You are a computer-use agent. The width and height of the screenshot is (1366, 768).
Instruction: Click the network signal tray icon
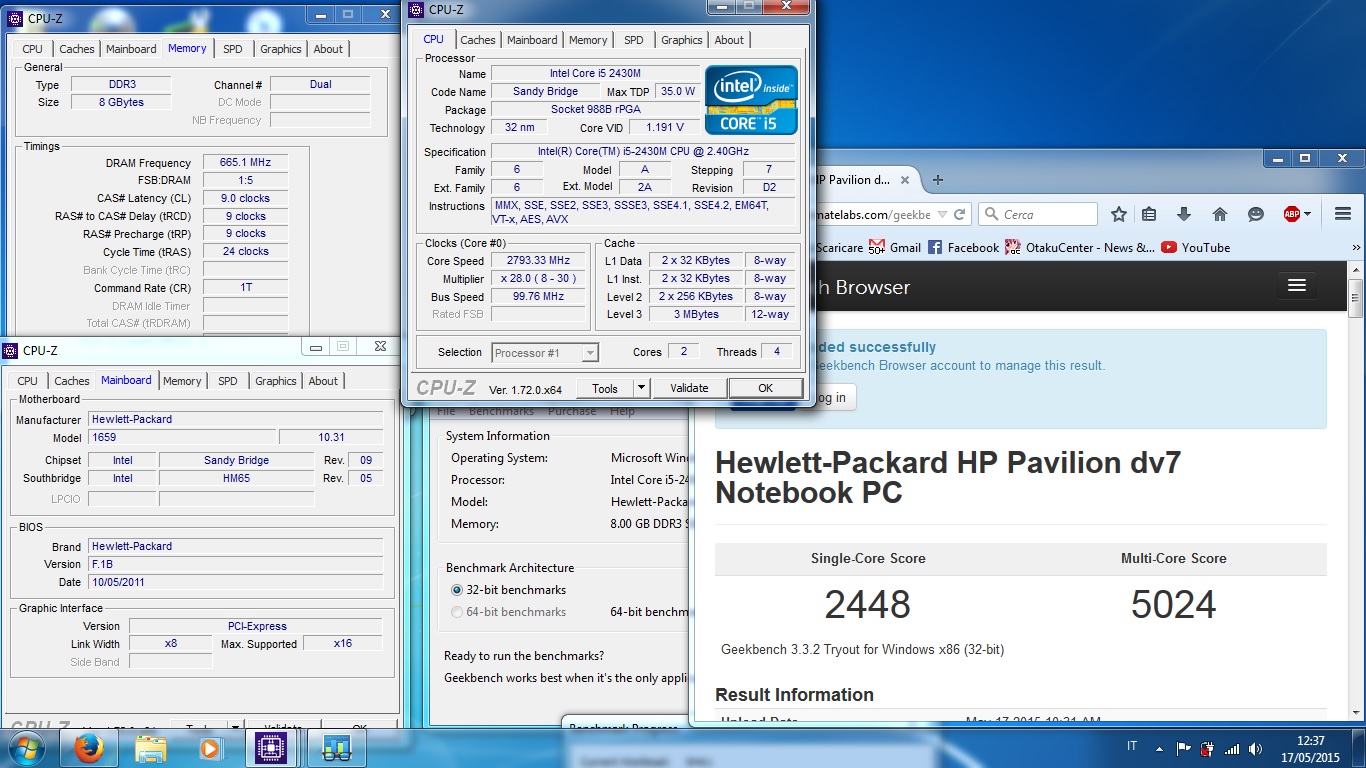1232,748
